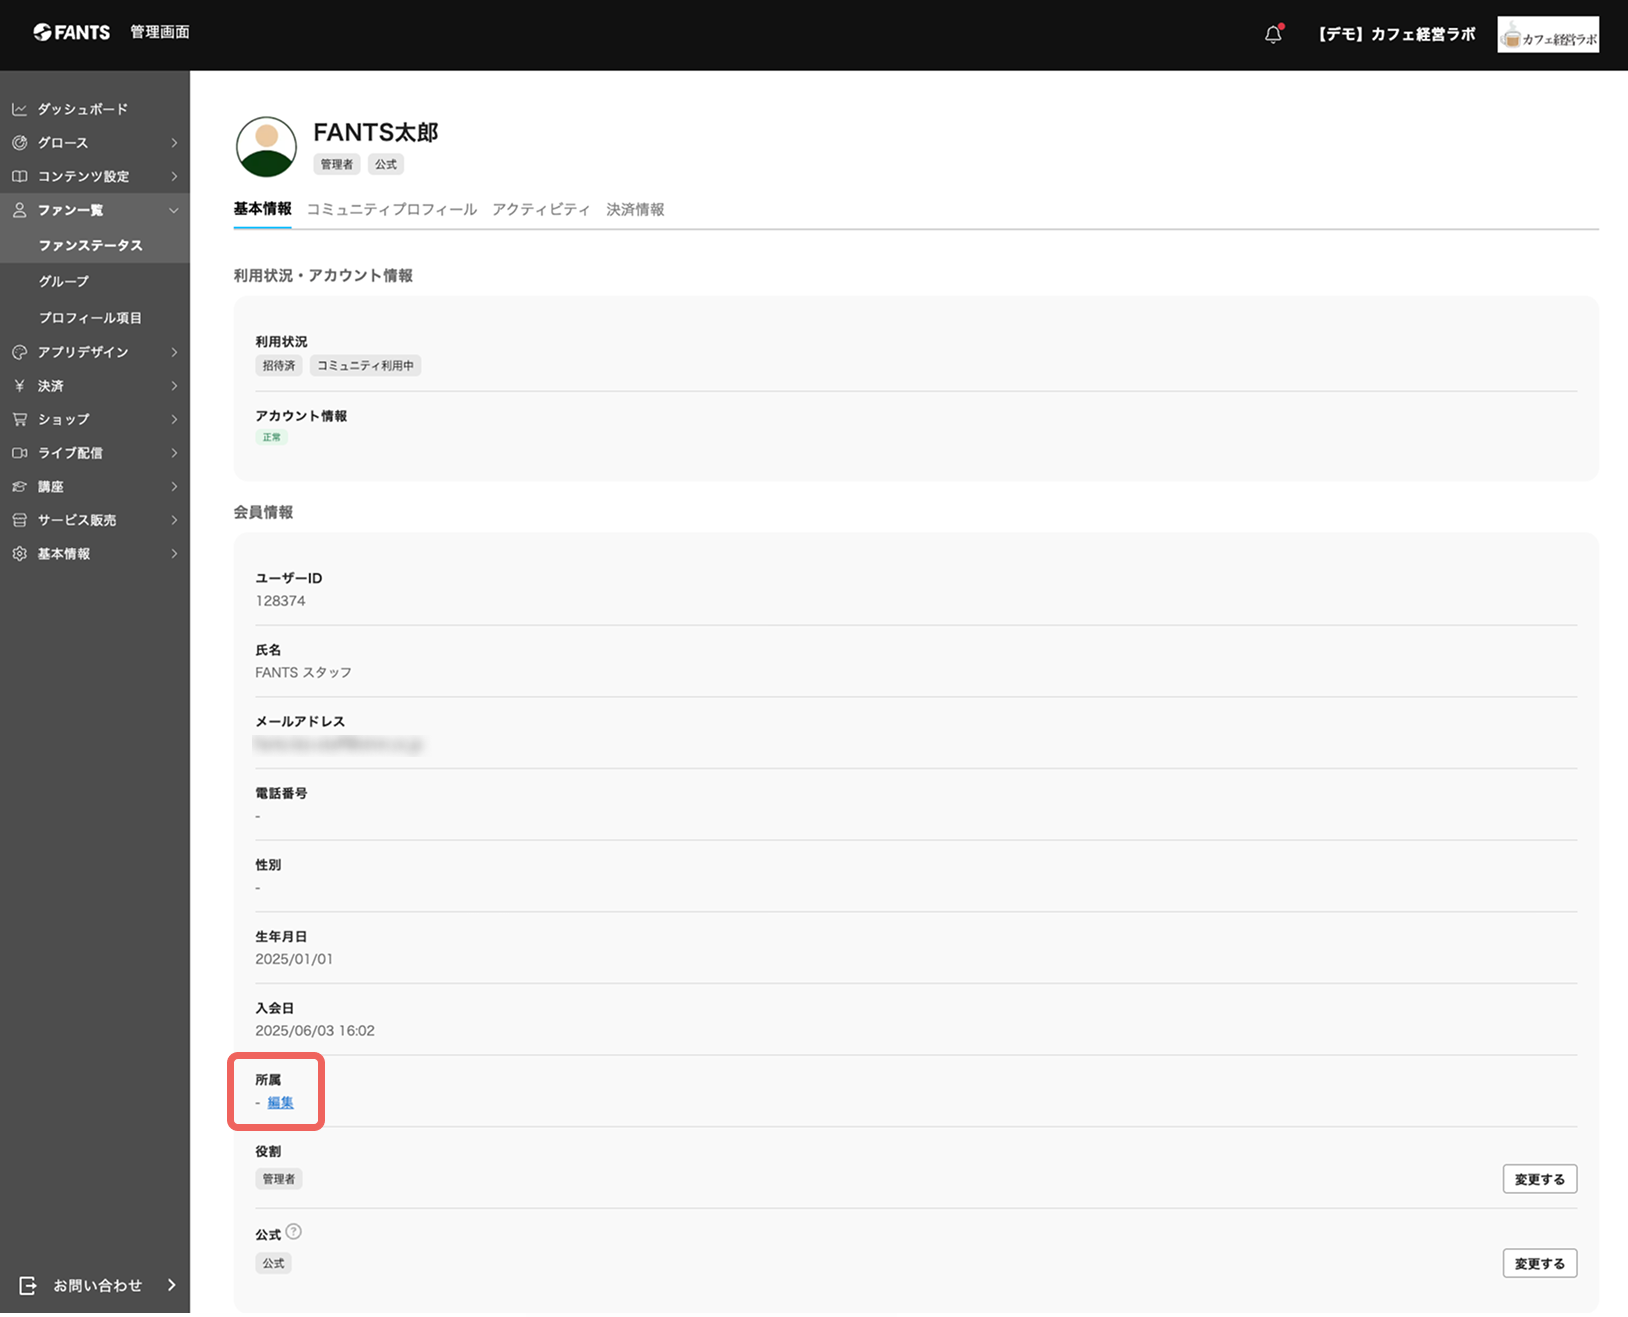
Task: Click the グロース sidebar icon
Action: coord(19,143)
